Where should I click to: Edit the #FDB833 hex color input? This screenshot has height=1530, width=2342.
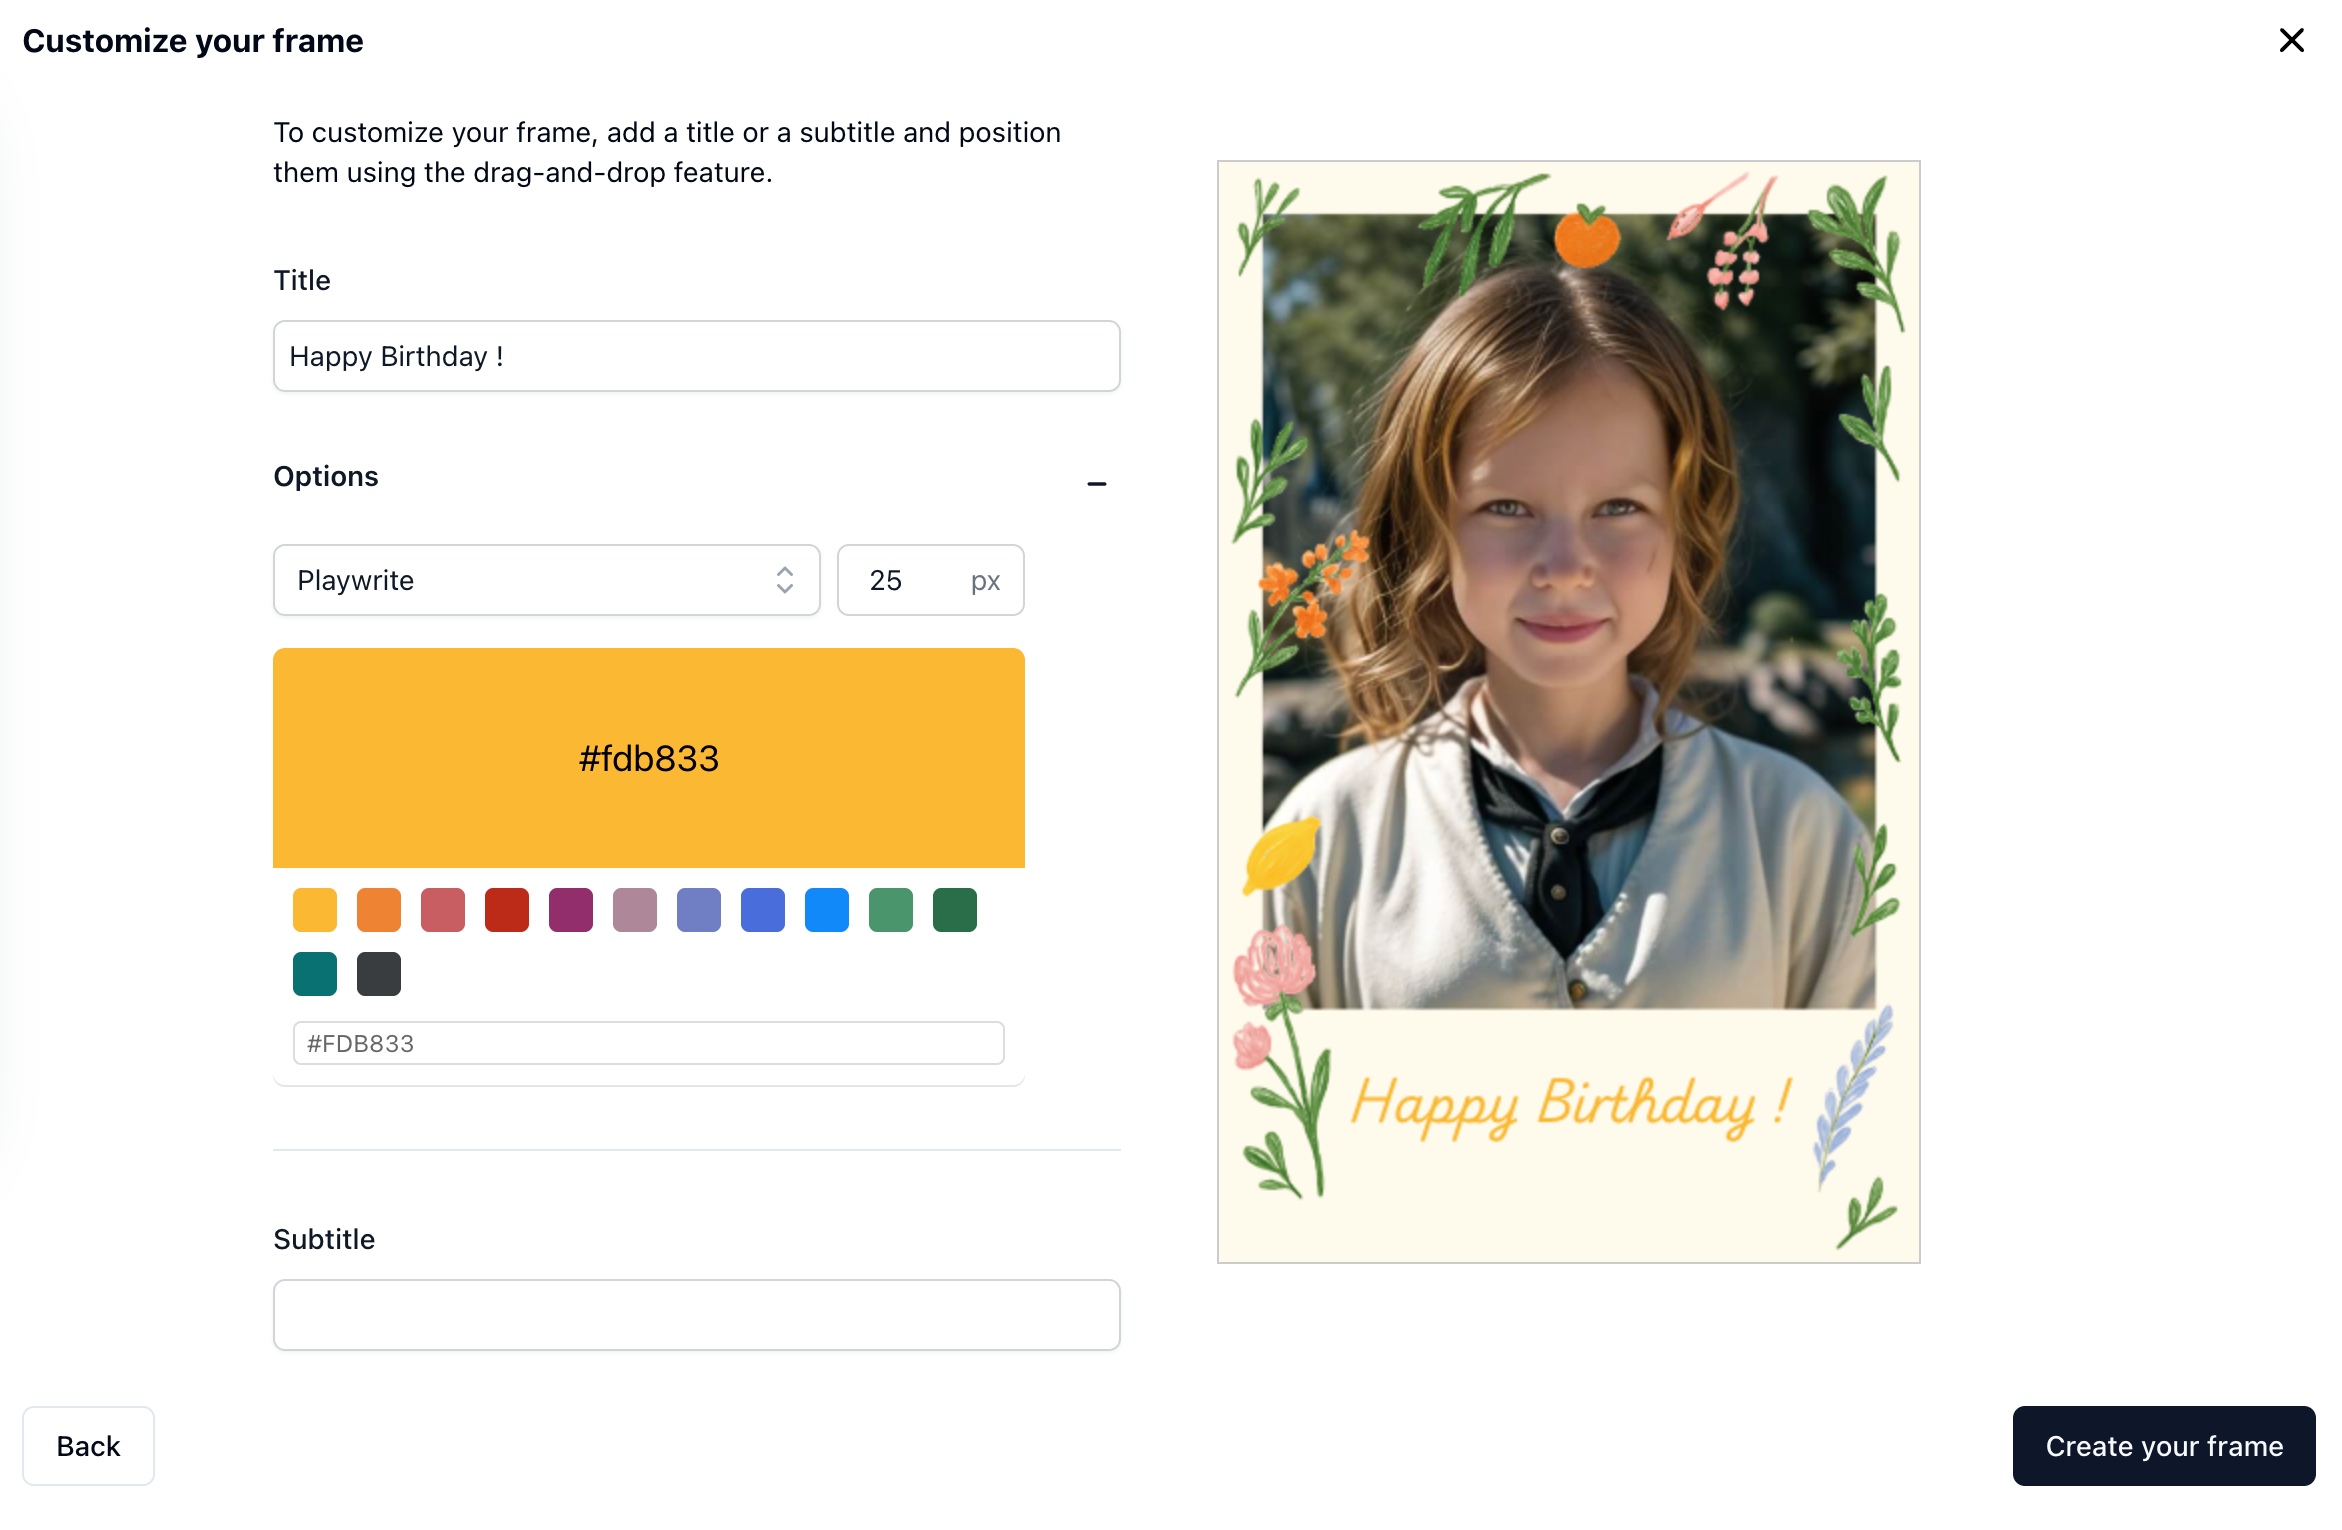pyautogui.click(x=649, y=1043)
